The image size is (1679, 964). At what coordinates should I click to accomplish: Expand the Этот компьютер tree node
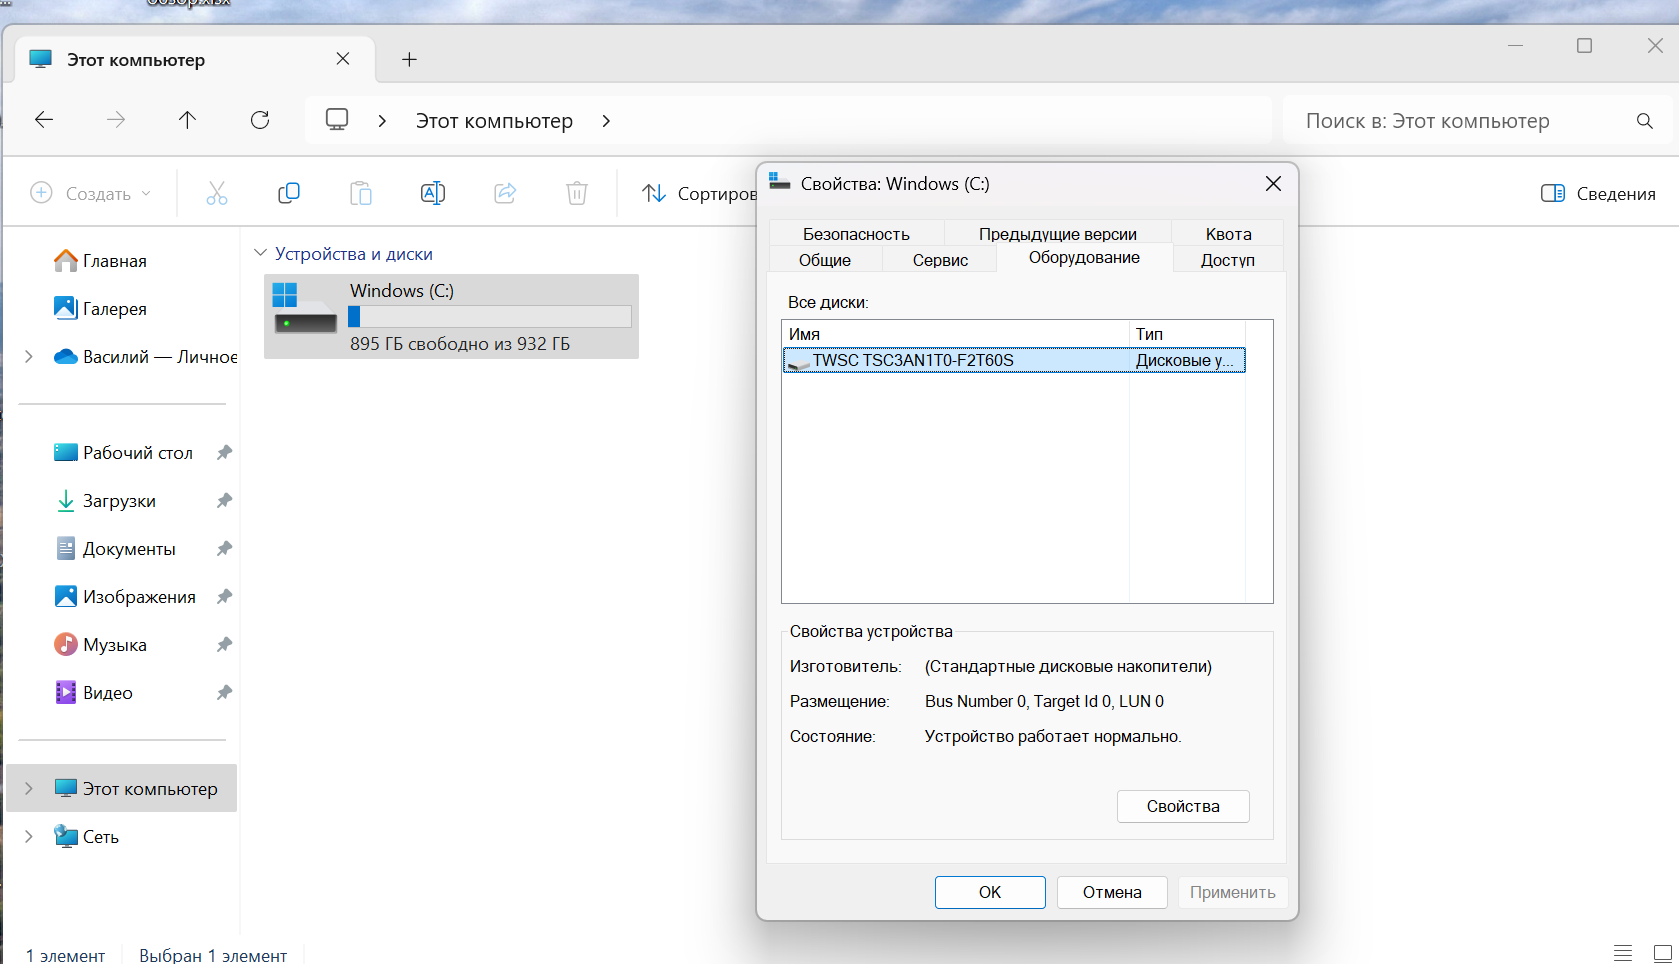pyautogui.click(x=29, y=789)
